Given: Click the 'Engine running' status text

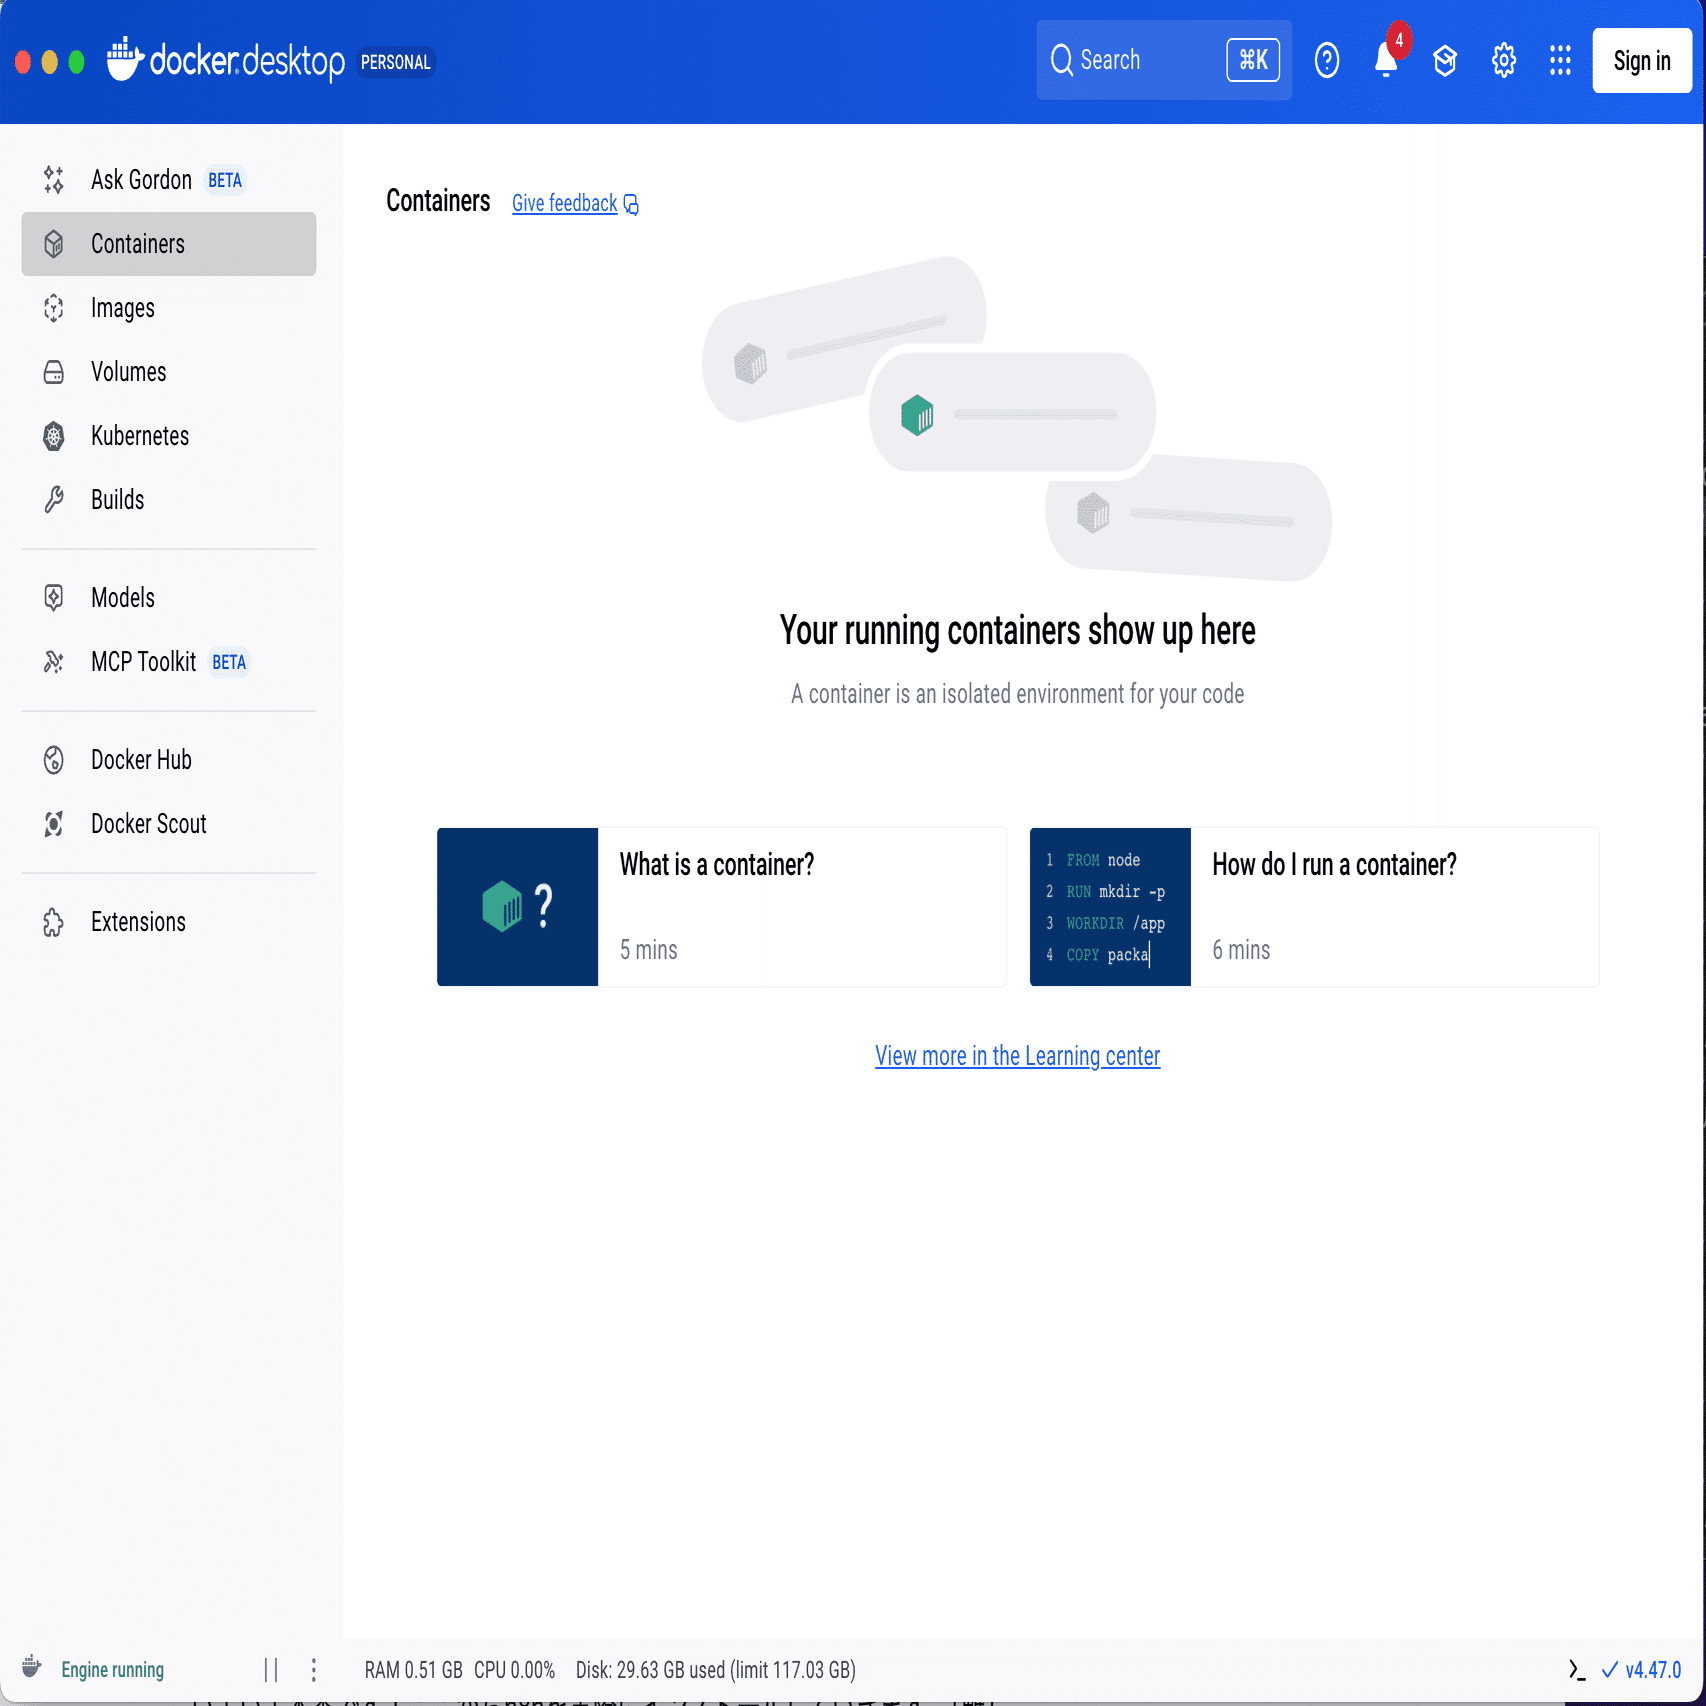Looking at the screenshot, I should tap(113, 1670).
